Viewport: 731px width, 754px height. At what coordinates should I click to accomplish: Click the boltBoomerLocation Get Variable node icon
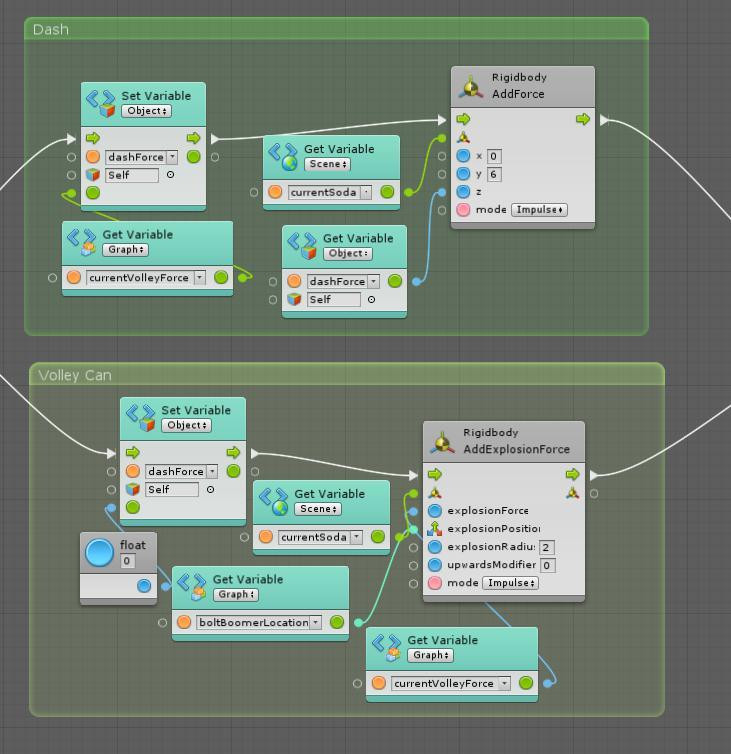[x=191, y=586]
